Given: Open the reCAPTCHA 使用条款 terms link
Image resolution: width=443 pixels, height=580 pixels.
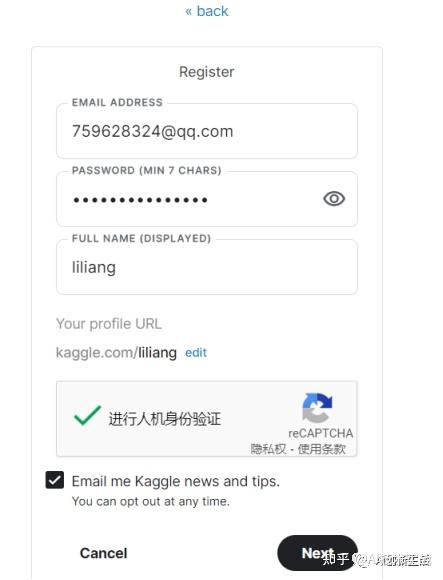Looking at the screenshot, I should click(322, 449).
